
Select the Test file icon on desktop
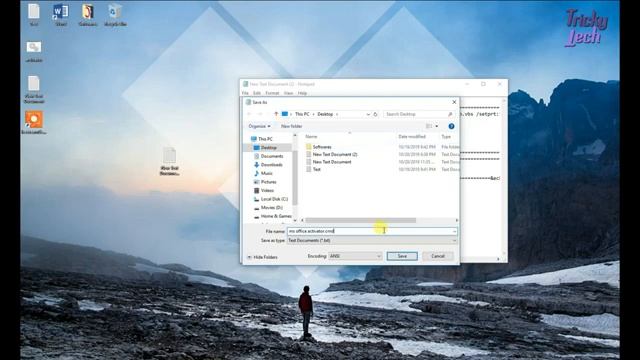[34, 15]
